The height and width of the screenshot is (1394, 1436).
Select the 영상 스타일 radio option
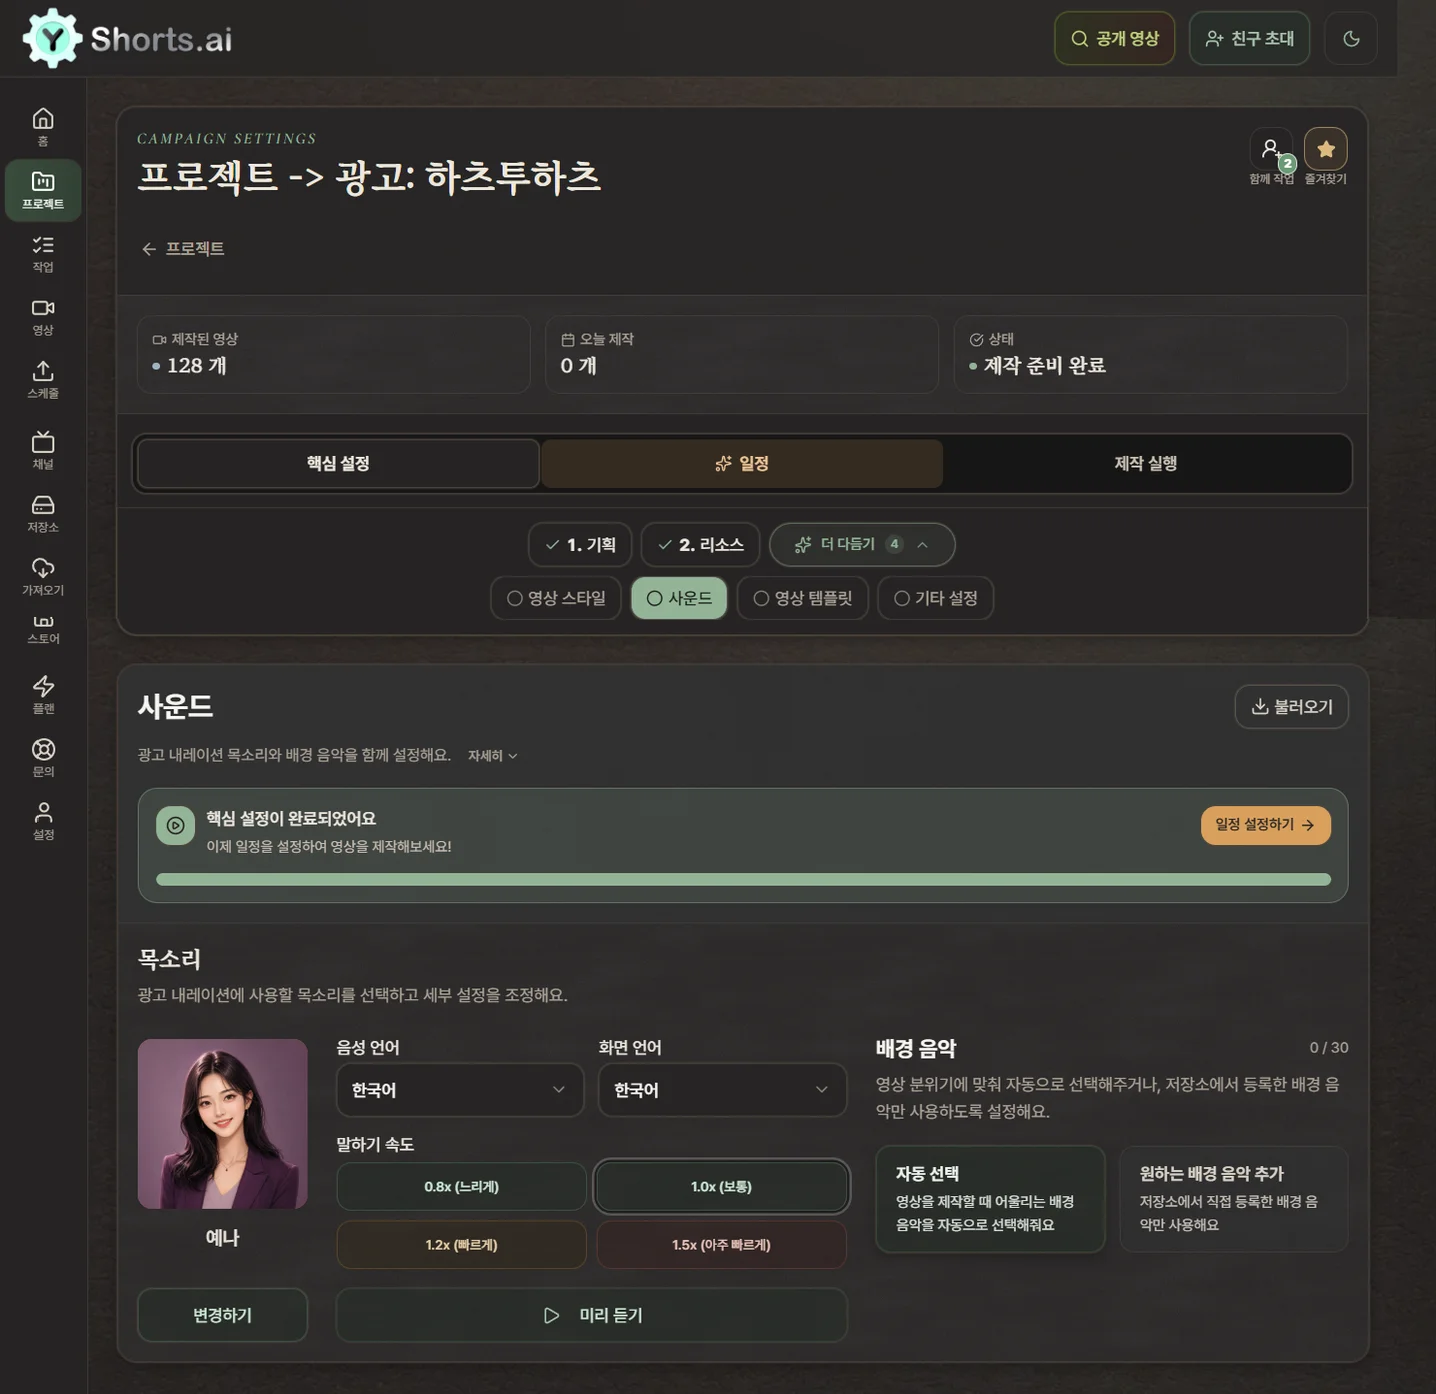(x=556, y=598)
